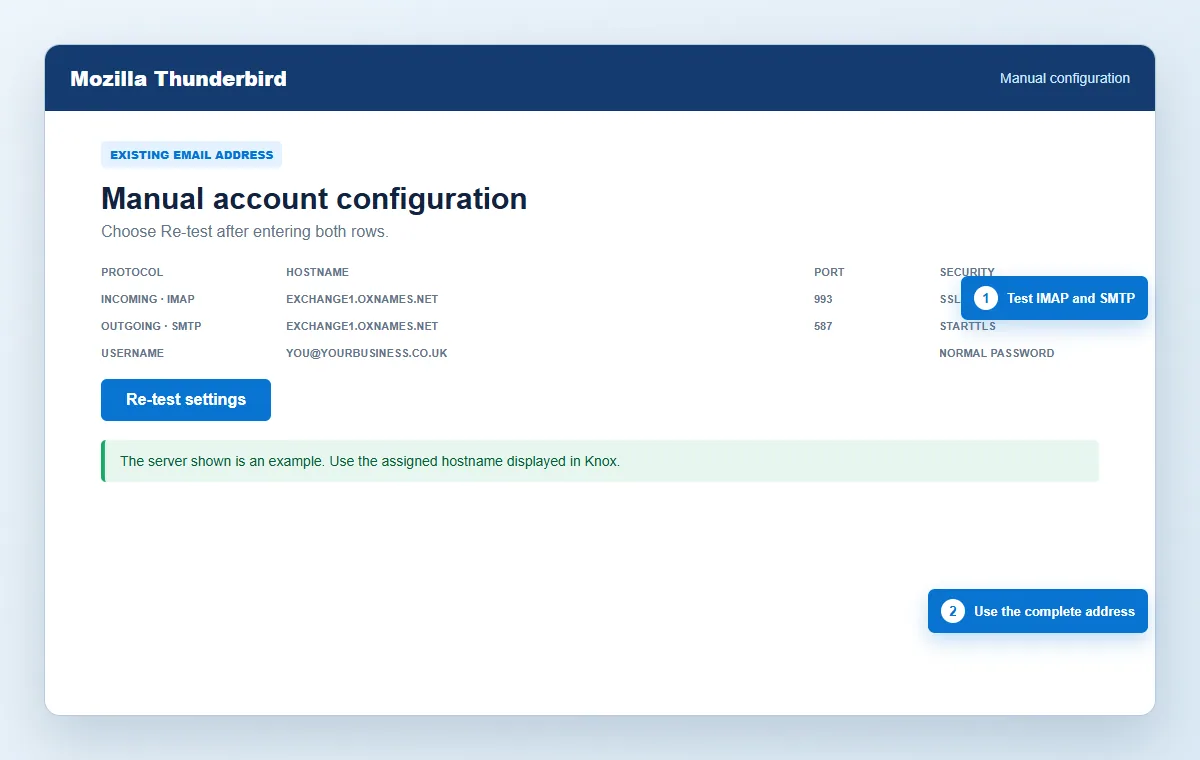Click the Existing Email Address badge
1200x760 pixels.
[x=191, y=155]
